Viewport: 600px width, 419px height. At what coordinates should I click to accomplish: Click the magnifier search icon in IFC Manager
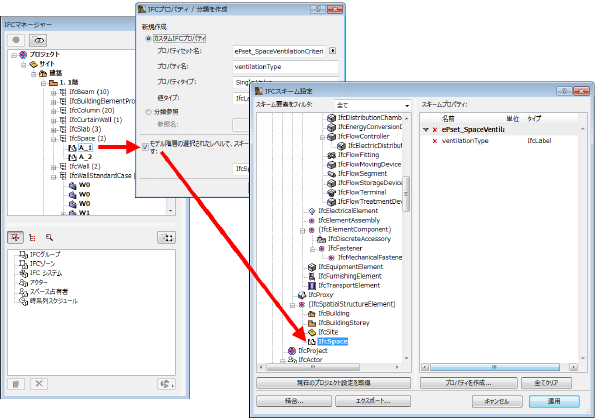(x=49, y=238)
